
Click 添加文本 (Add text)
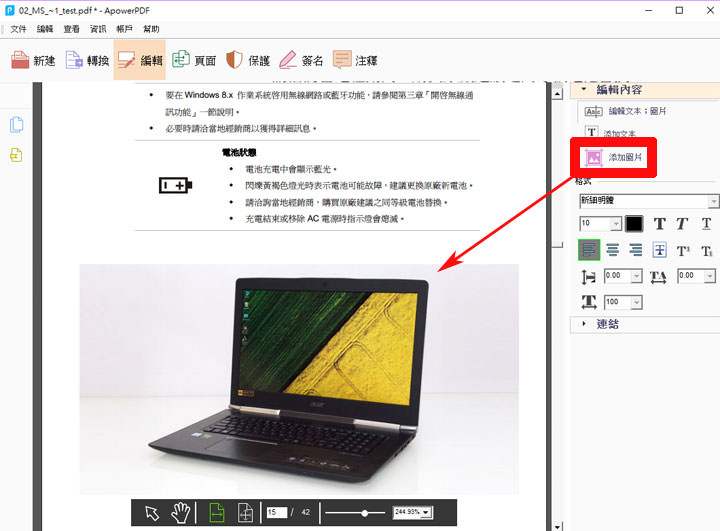coord(611,133)
